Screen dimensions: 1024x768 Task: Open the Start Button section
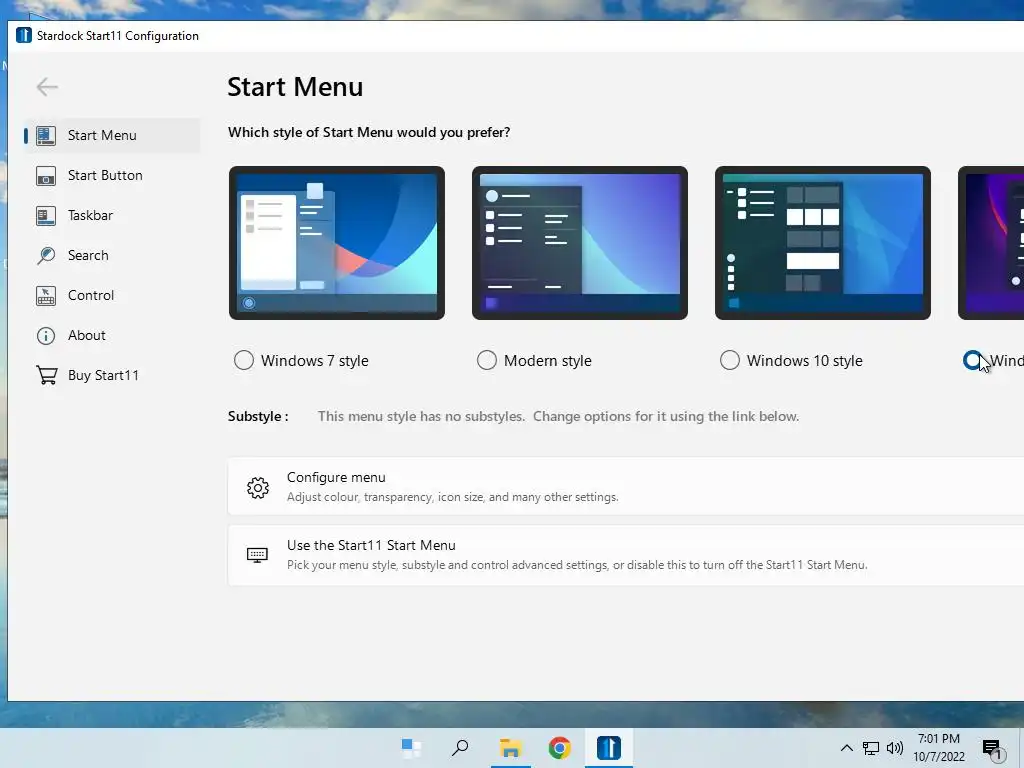tap(112, 176)
